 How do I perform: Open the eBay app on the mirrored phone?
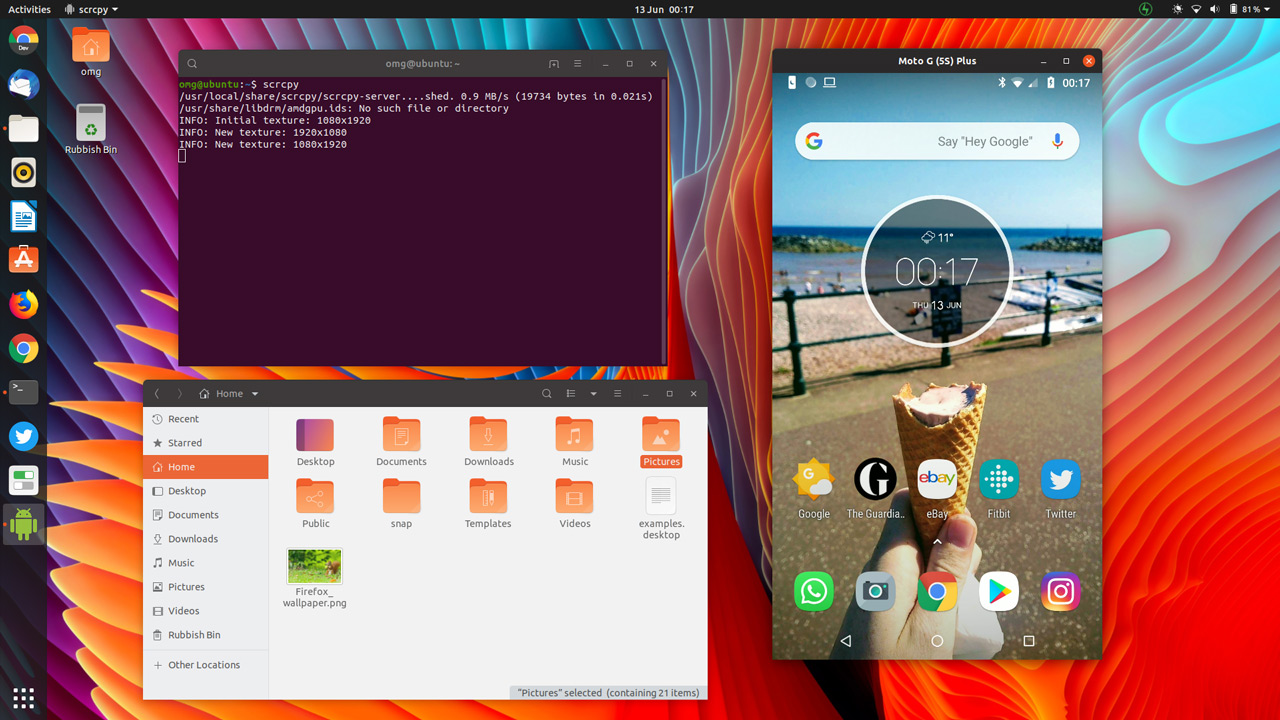pos(937,480)
